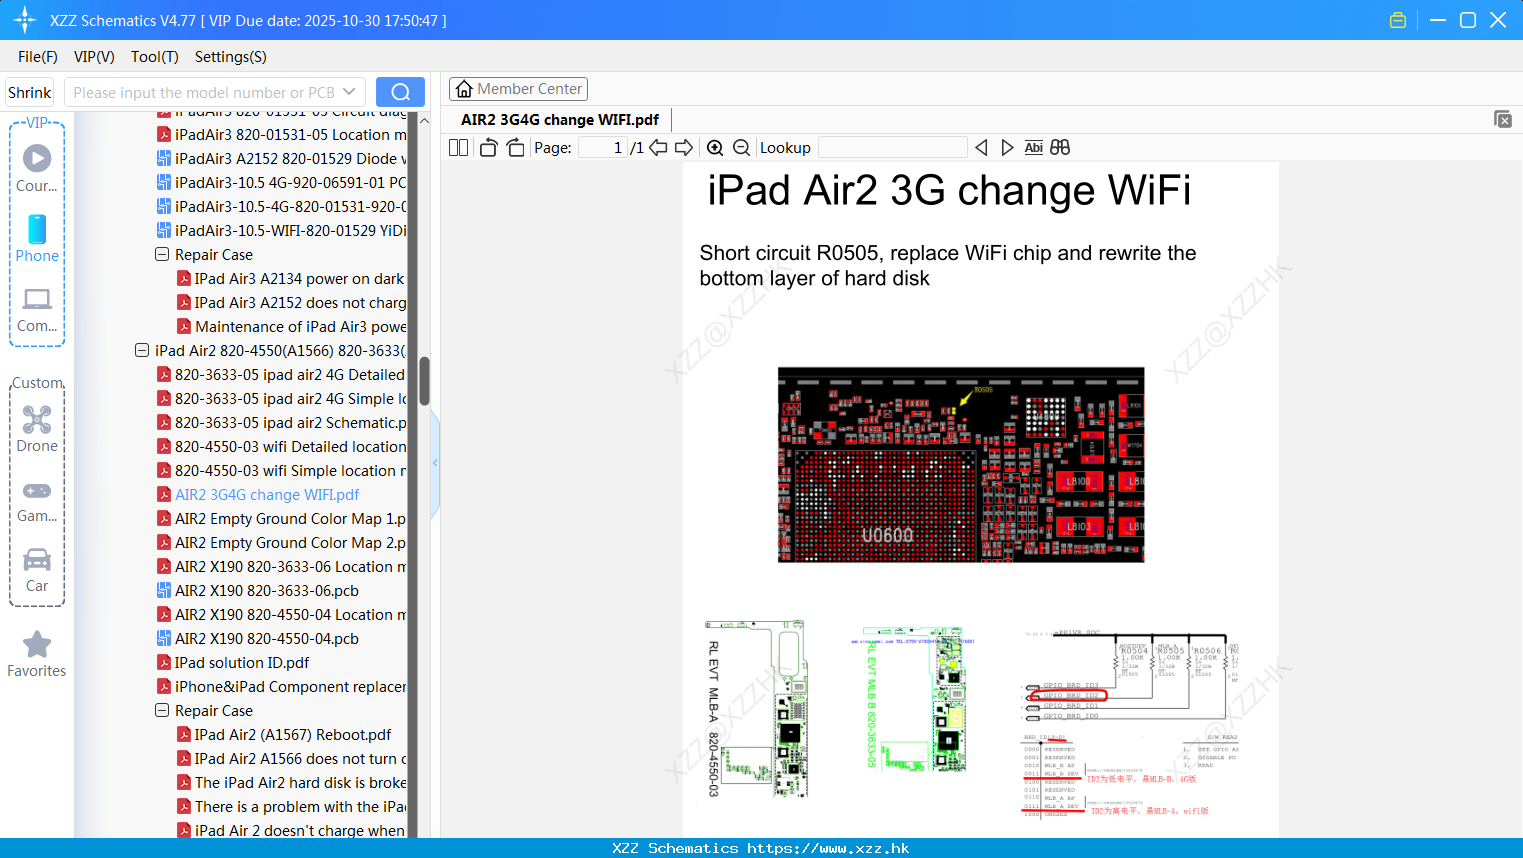Open the model number dropdown arrow
The image size is (1523, 858).
pyautogui.click(x=349, y=92)
